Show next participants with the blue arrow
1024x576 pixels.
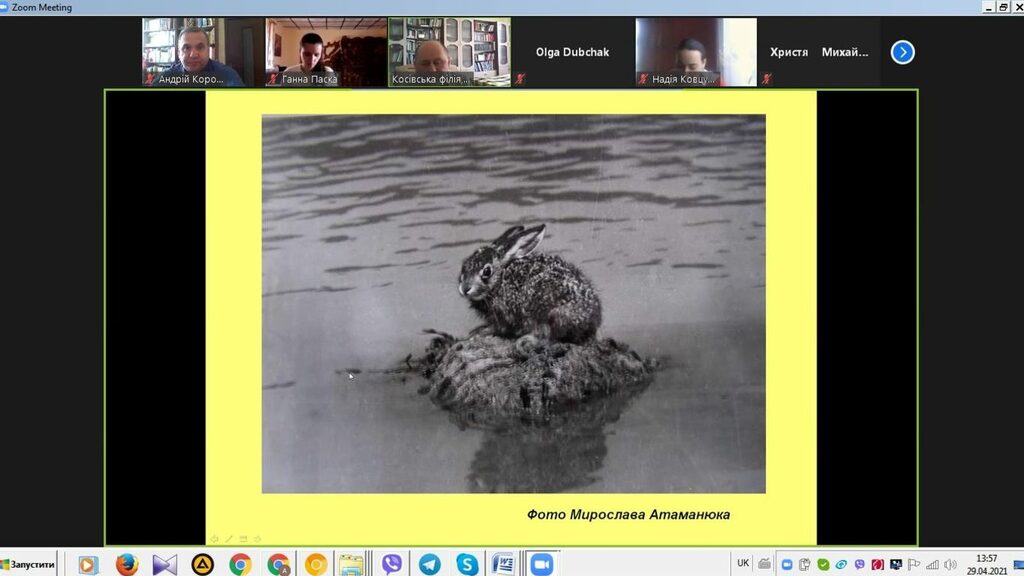(x=902, y=52)
